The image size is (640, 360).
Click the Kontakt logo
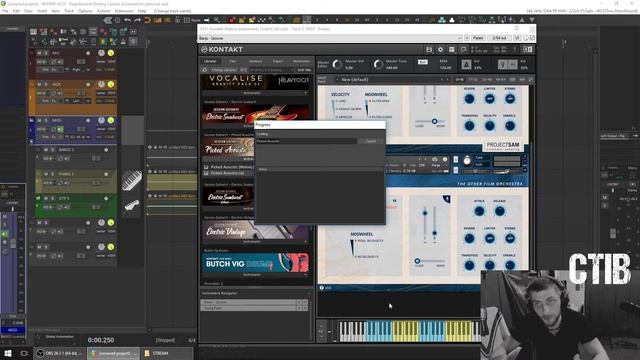(x=222, y=49)
